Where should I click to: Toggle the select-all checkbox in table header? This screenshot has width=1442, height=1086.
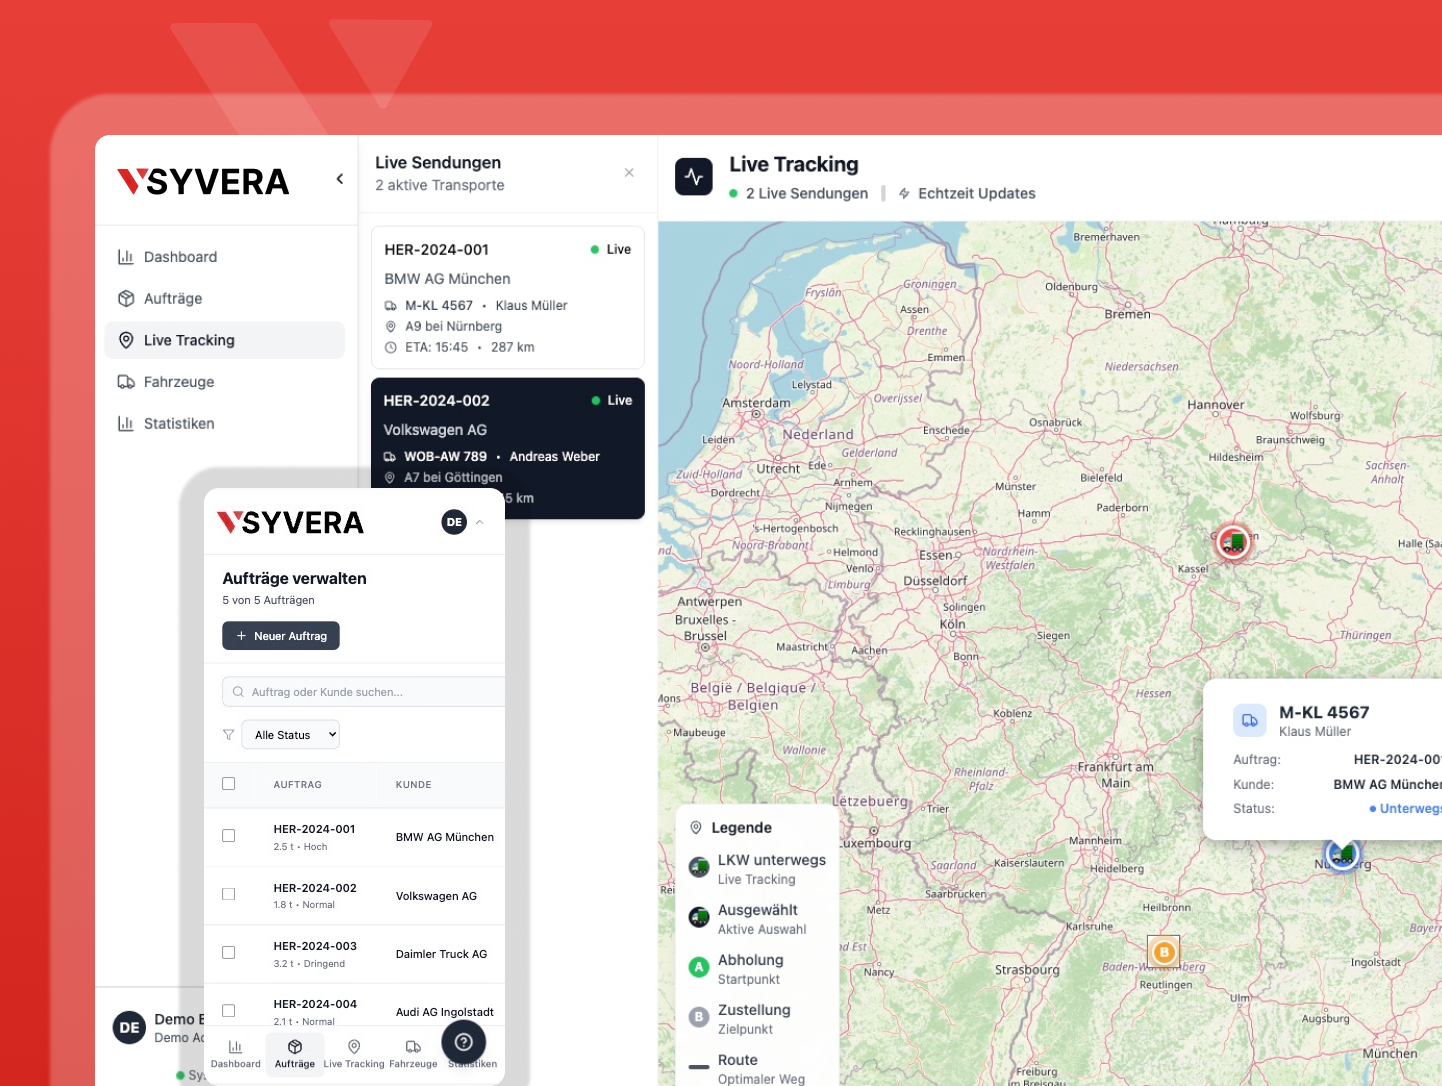click(229, 784)
